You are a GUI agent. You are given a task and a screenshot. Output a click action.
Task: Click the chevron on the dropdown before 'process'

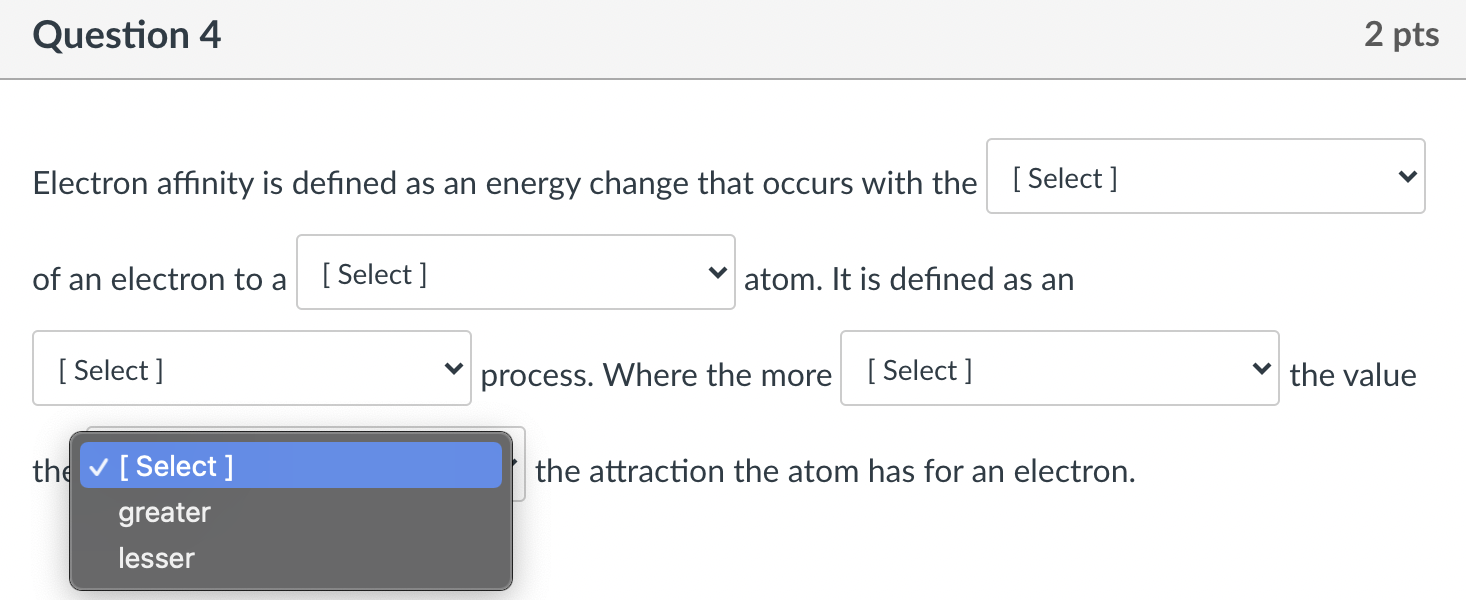(453, 368)
